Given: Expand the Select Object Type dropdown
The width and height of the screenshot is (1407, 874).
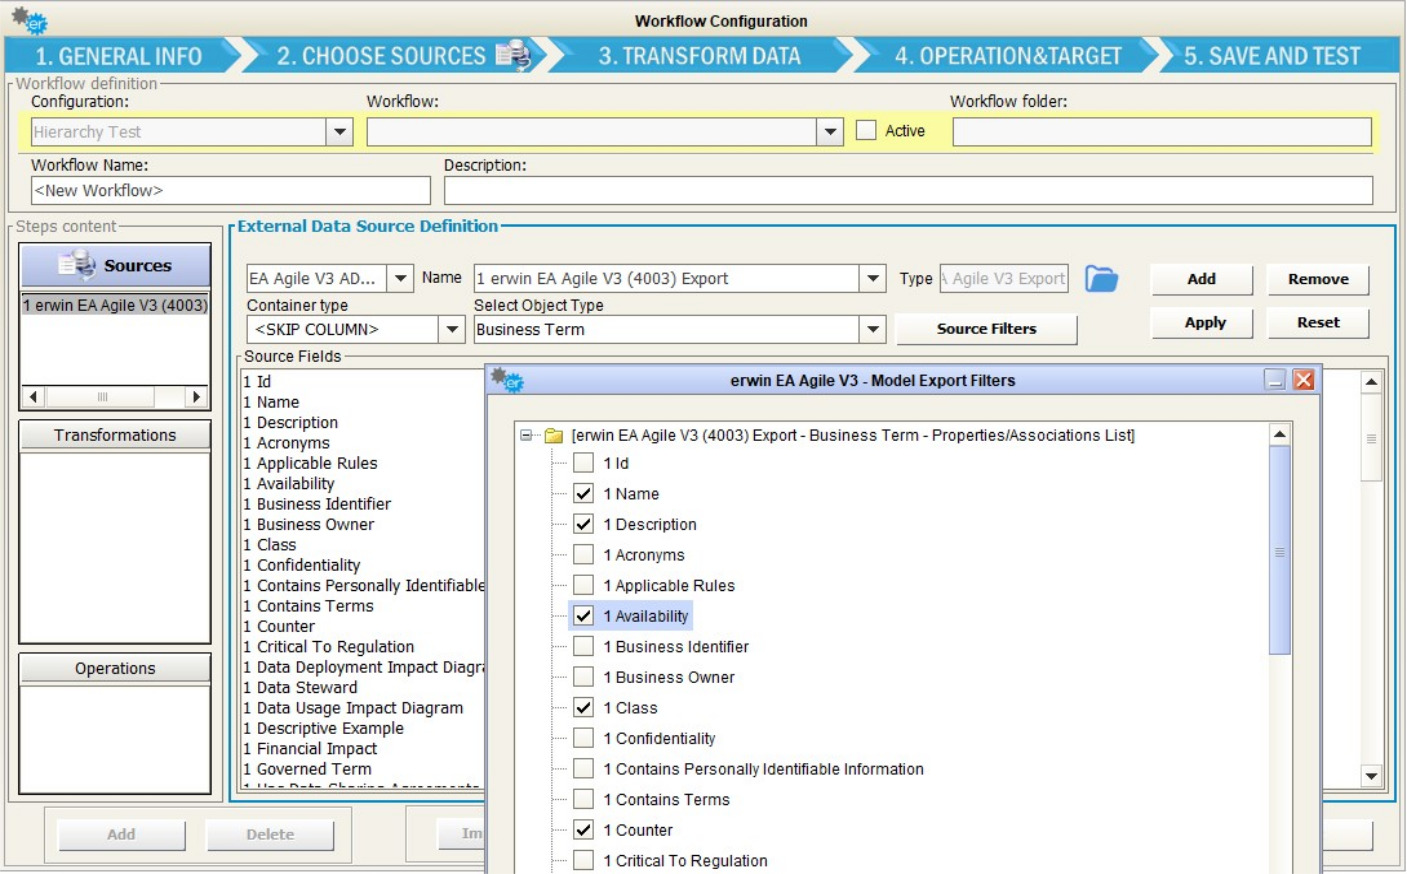Looking at the screenshot, I should point(873,329).
